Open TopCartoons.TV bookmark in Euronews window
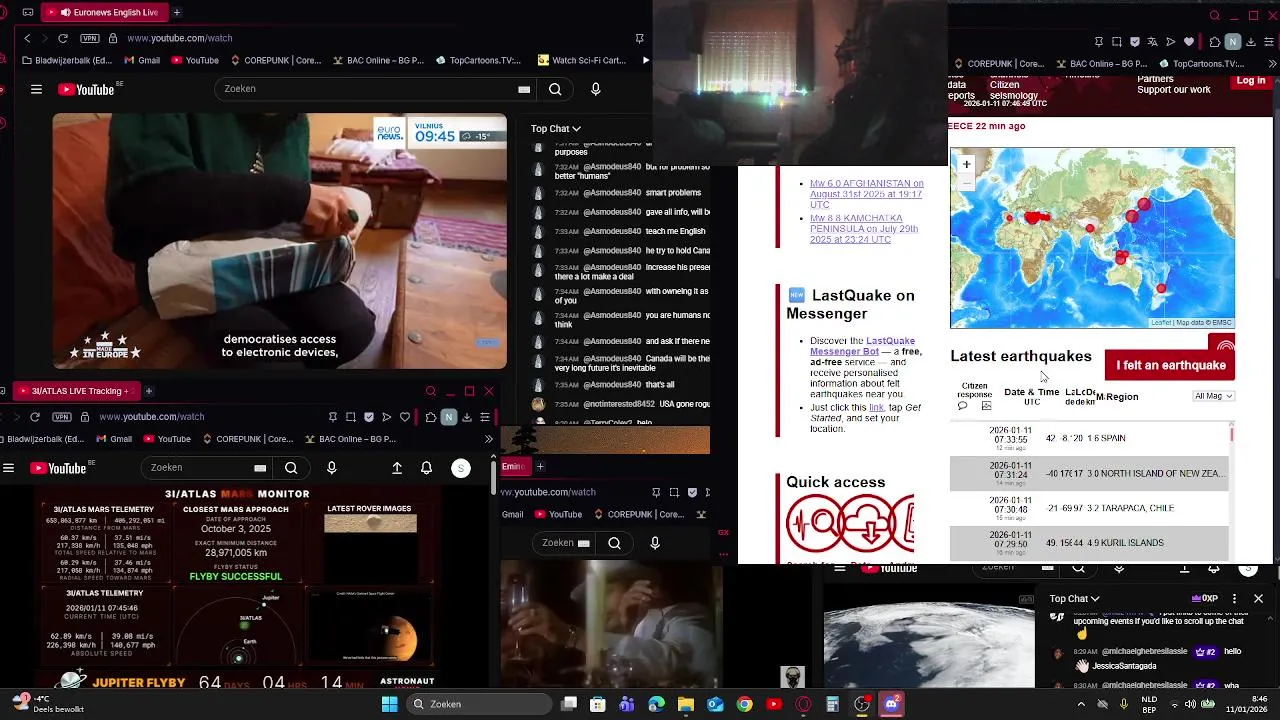 pyautogui.click(x=478, y=60)
